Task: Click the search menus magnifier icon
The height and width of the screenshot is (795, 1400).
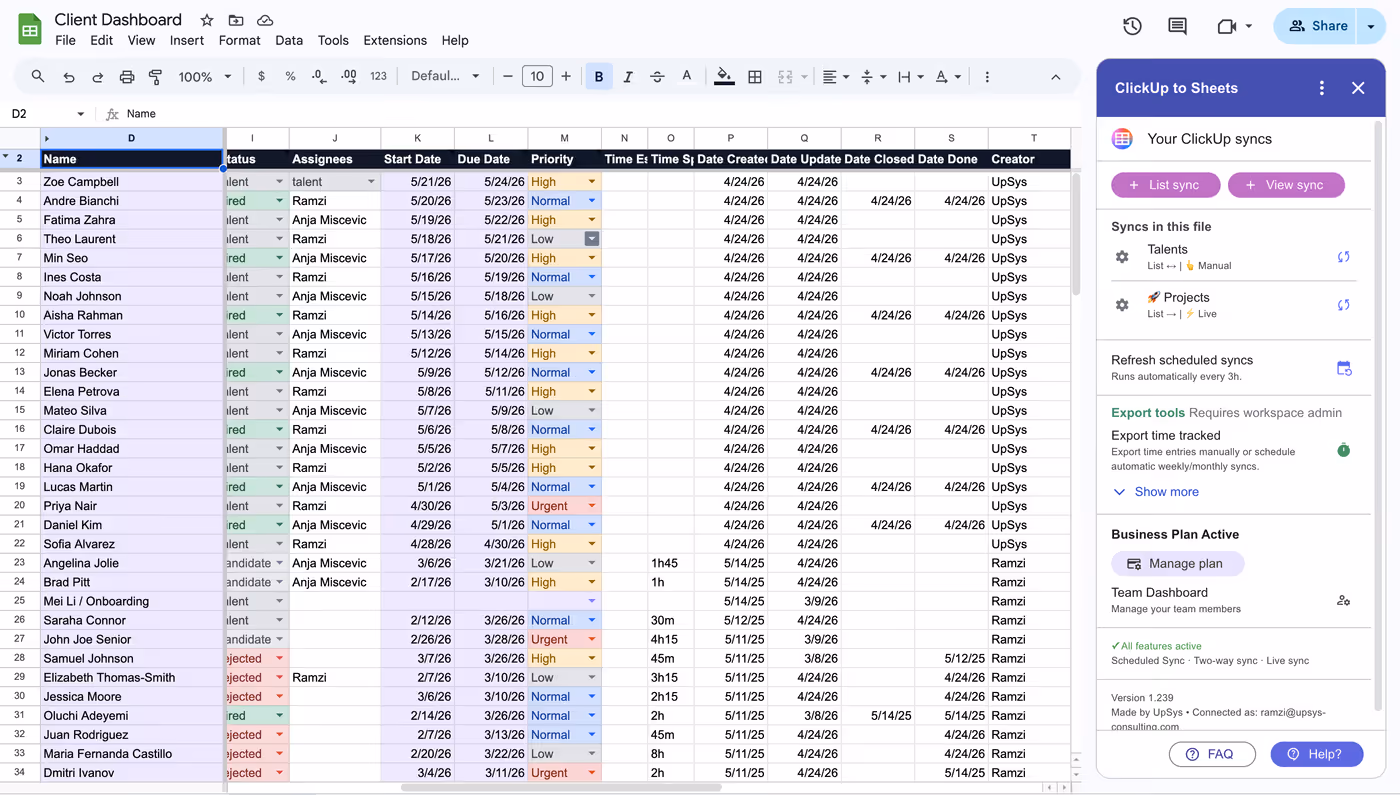Action: click(x=38, y=76)
